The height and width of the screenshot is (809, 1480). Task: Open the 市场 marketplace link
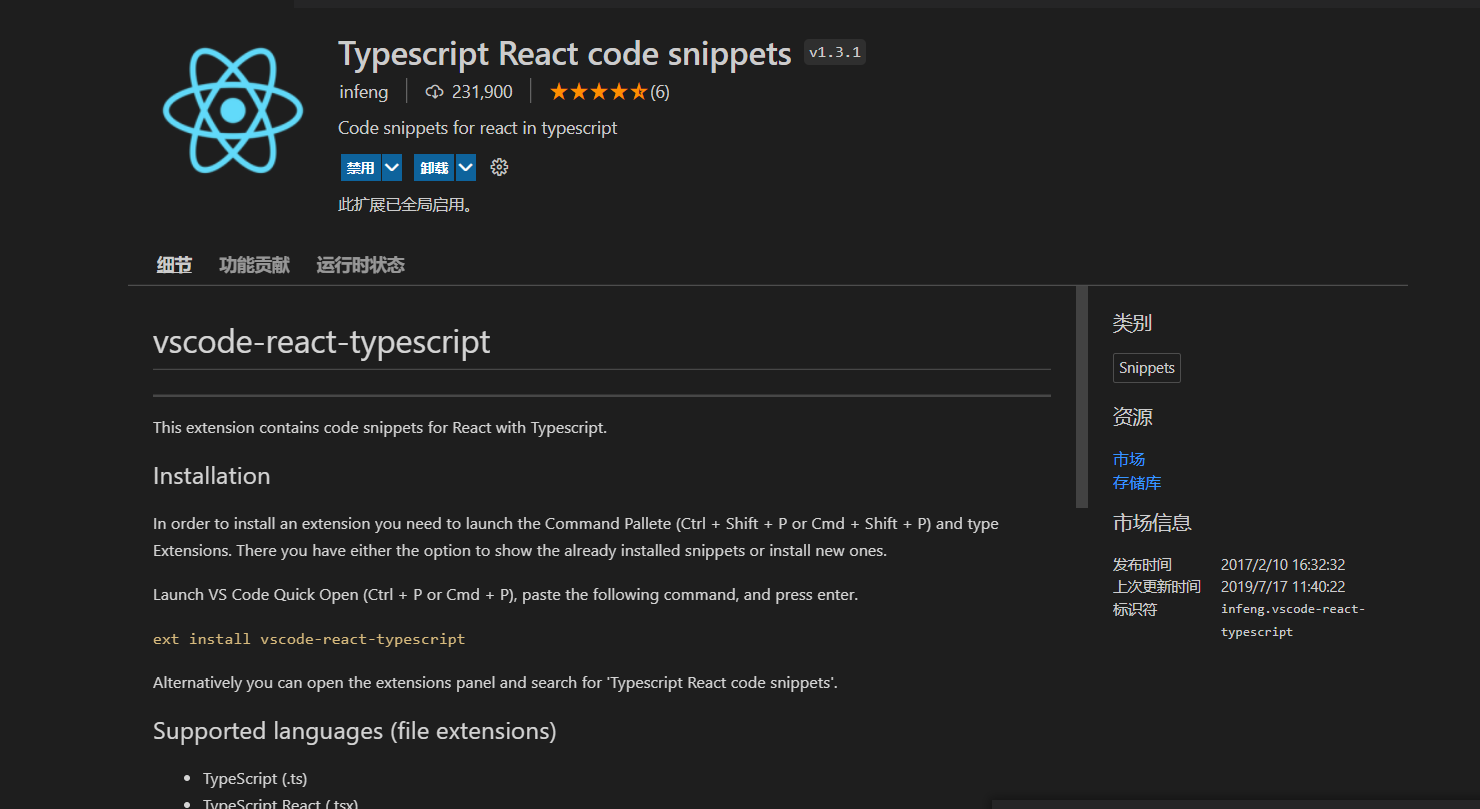(1129, 459)
